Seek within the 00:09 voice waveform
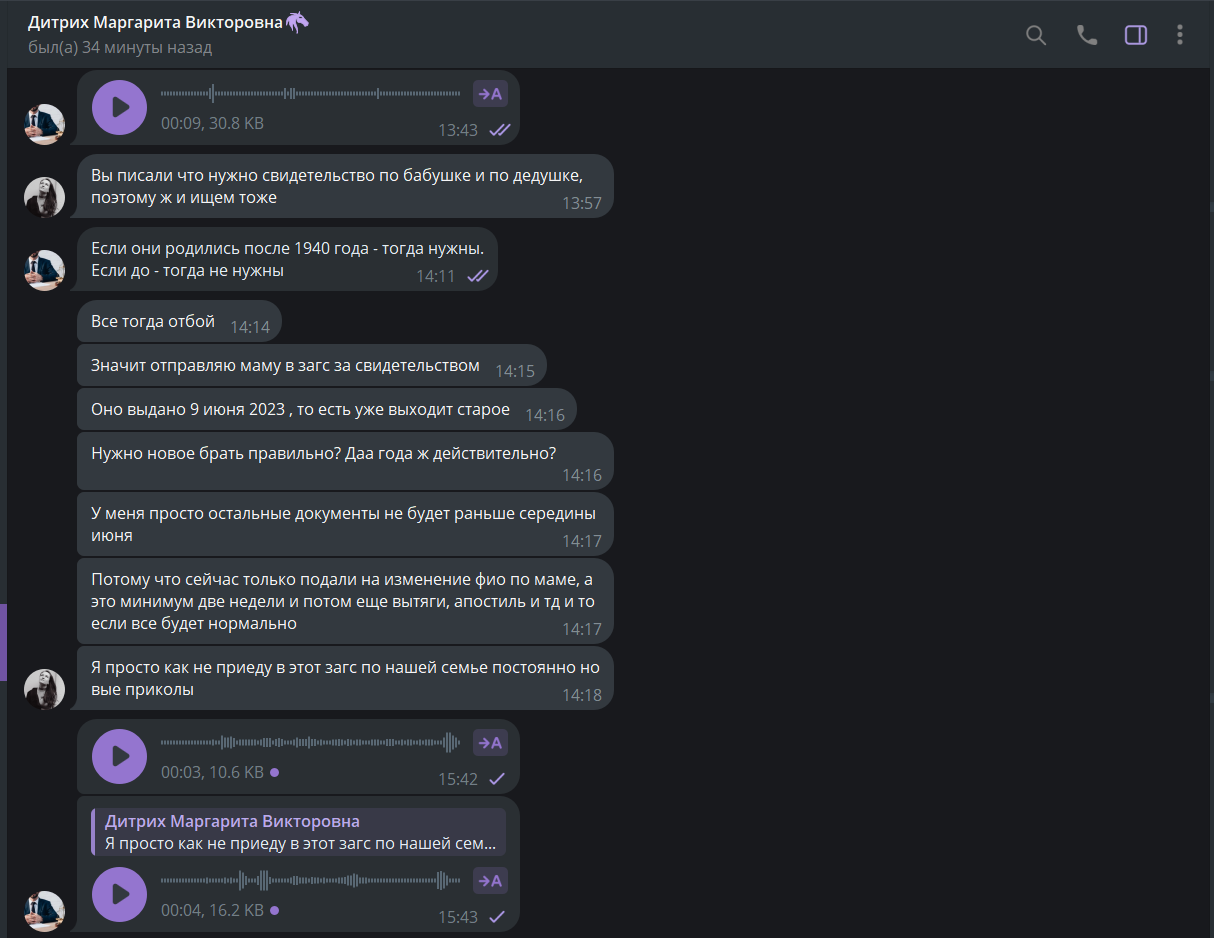1214x938 pixels. click(x=311, y=94)
